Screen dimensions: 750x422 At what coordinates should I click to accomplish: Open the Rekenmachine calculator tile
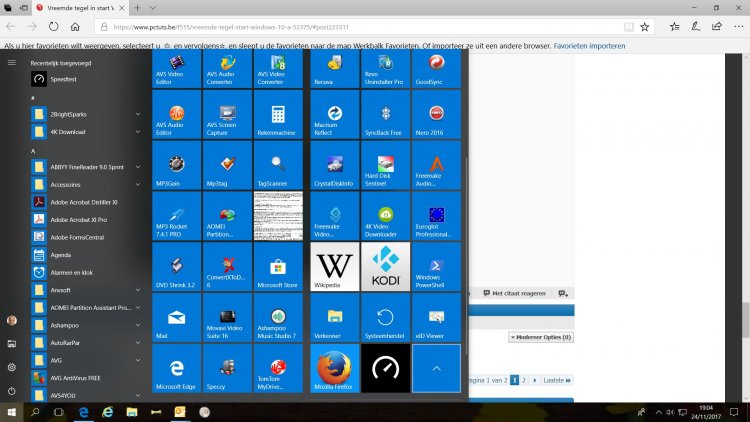click(278, 116)
